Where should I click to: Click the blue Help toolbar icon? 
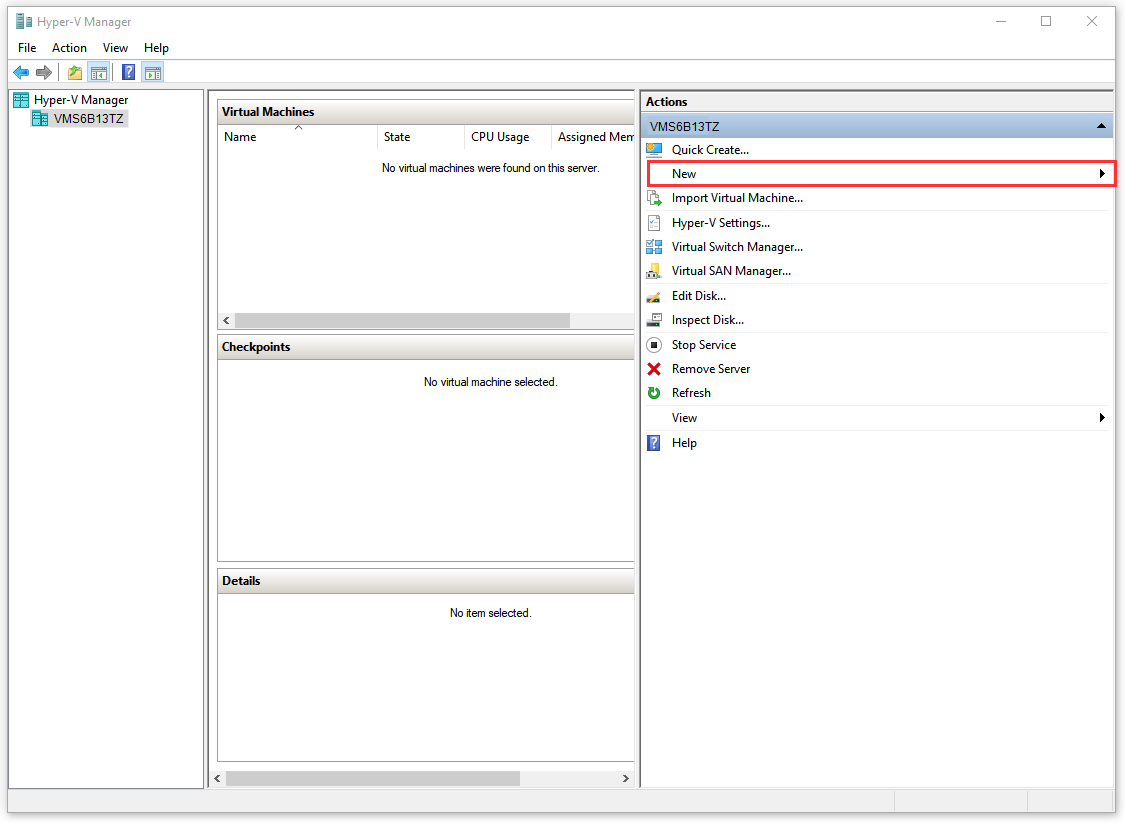pos(128,72)
